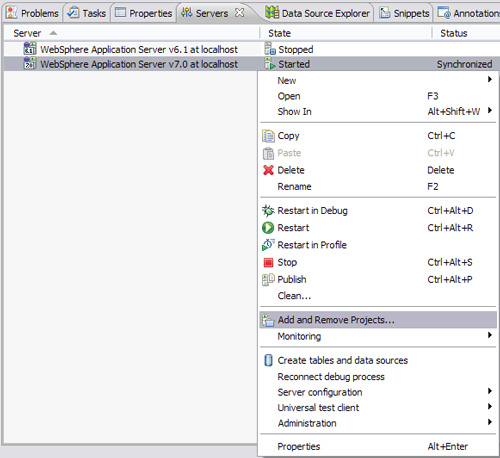Switch to the Properties tab
This screenshot has width=500, height=458.
point(143,13)
